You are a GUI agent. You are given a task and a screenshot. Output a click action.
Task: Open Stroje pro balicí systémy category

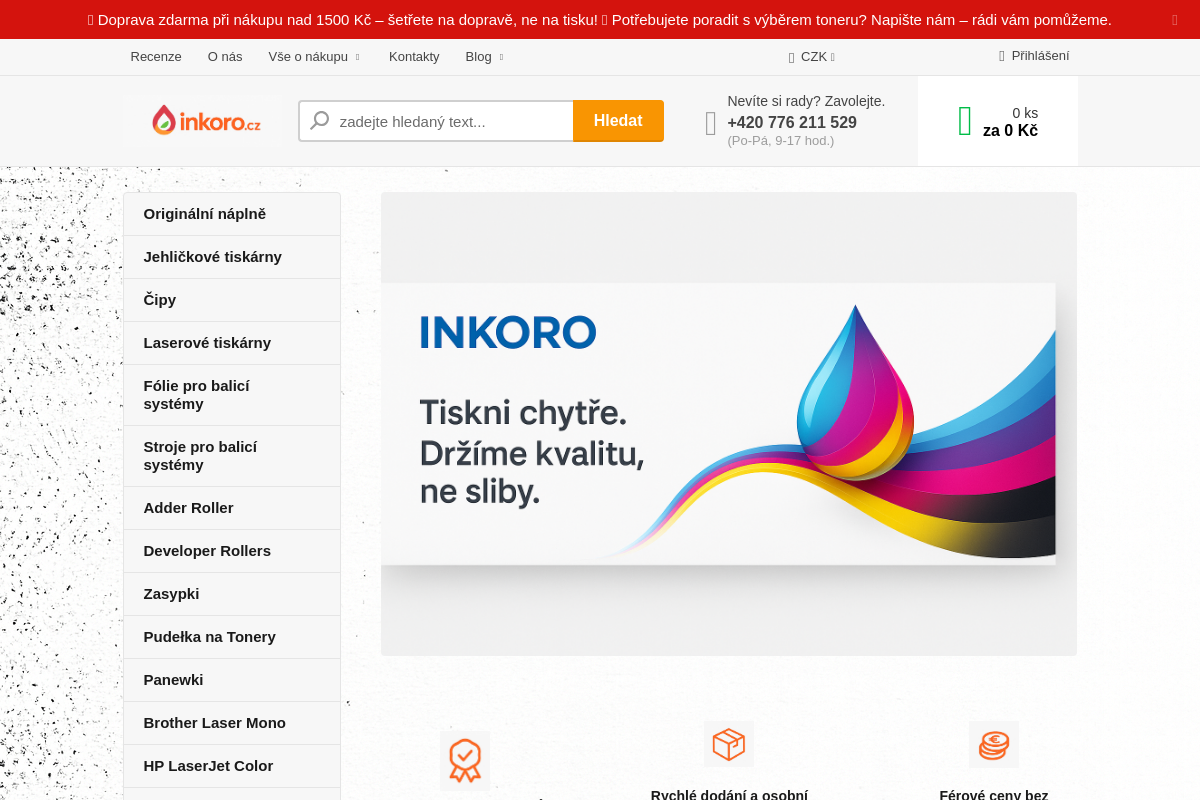point(232,456)
